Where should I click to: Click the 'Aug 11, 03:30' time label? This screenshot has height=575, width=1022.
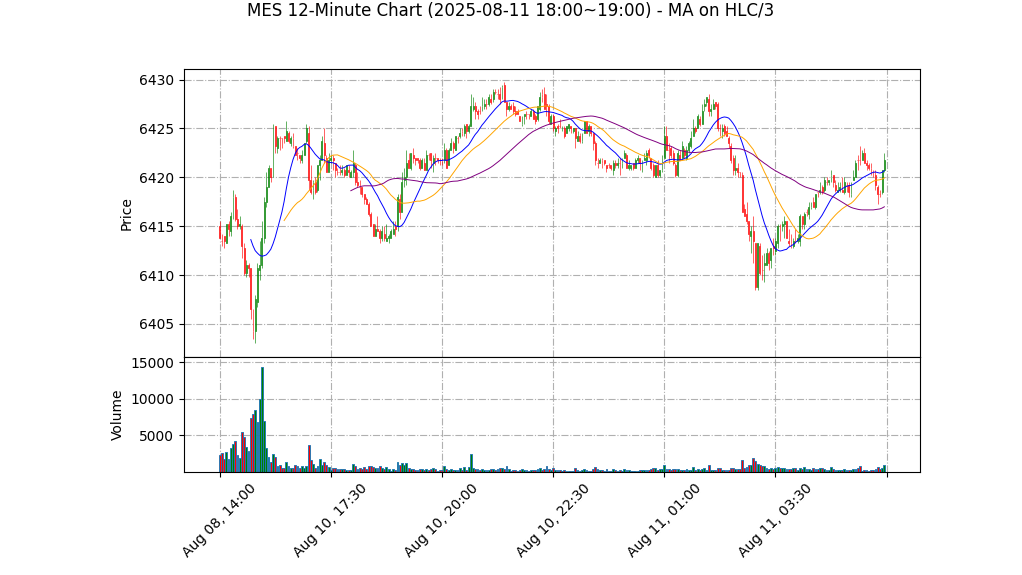click(774, 520)
